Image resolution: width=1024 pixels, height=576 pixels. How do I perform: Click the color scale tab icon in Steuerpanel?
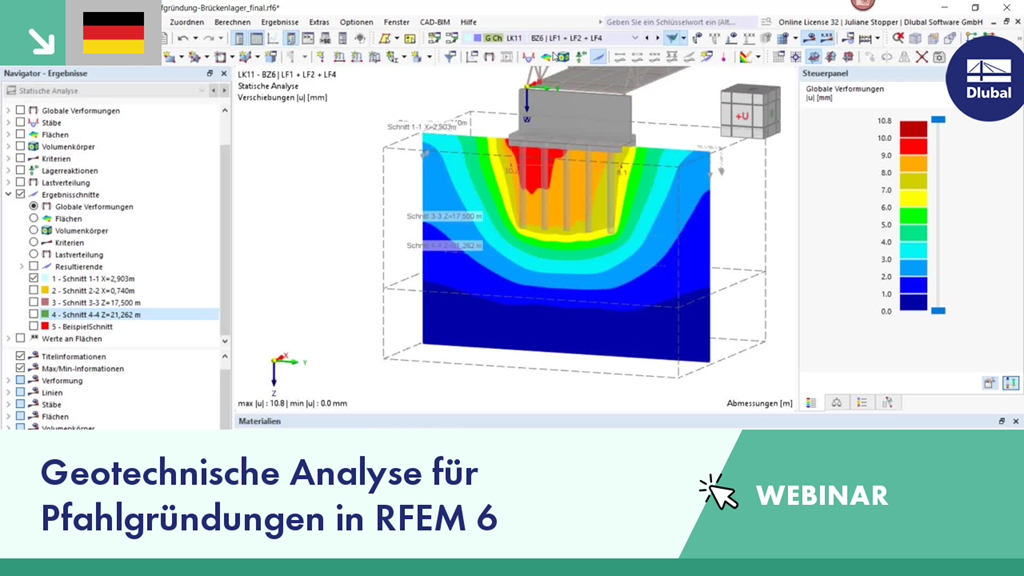[x=811, y=403]
